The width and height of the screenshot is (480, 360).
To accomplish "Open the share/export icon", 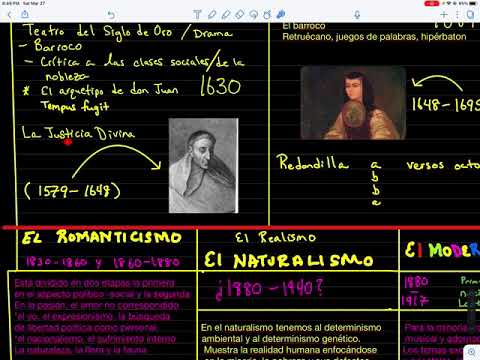I will 25,14.
